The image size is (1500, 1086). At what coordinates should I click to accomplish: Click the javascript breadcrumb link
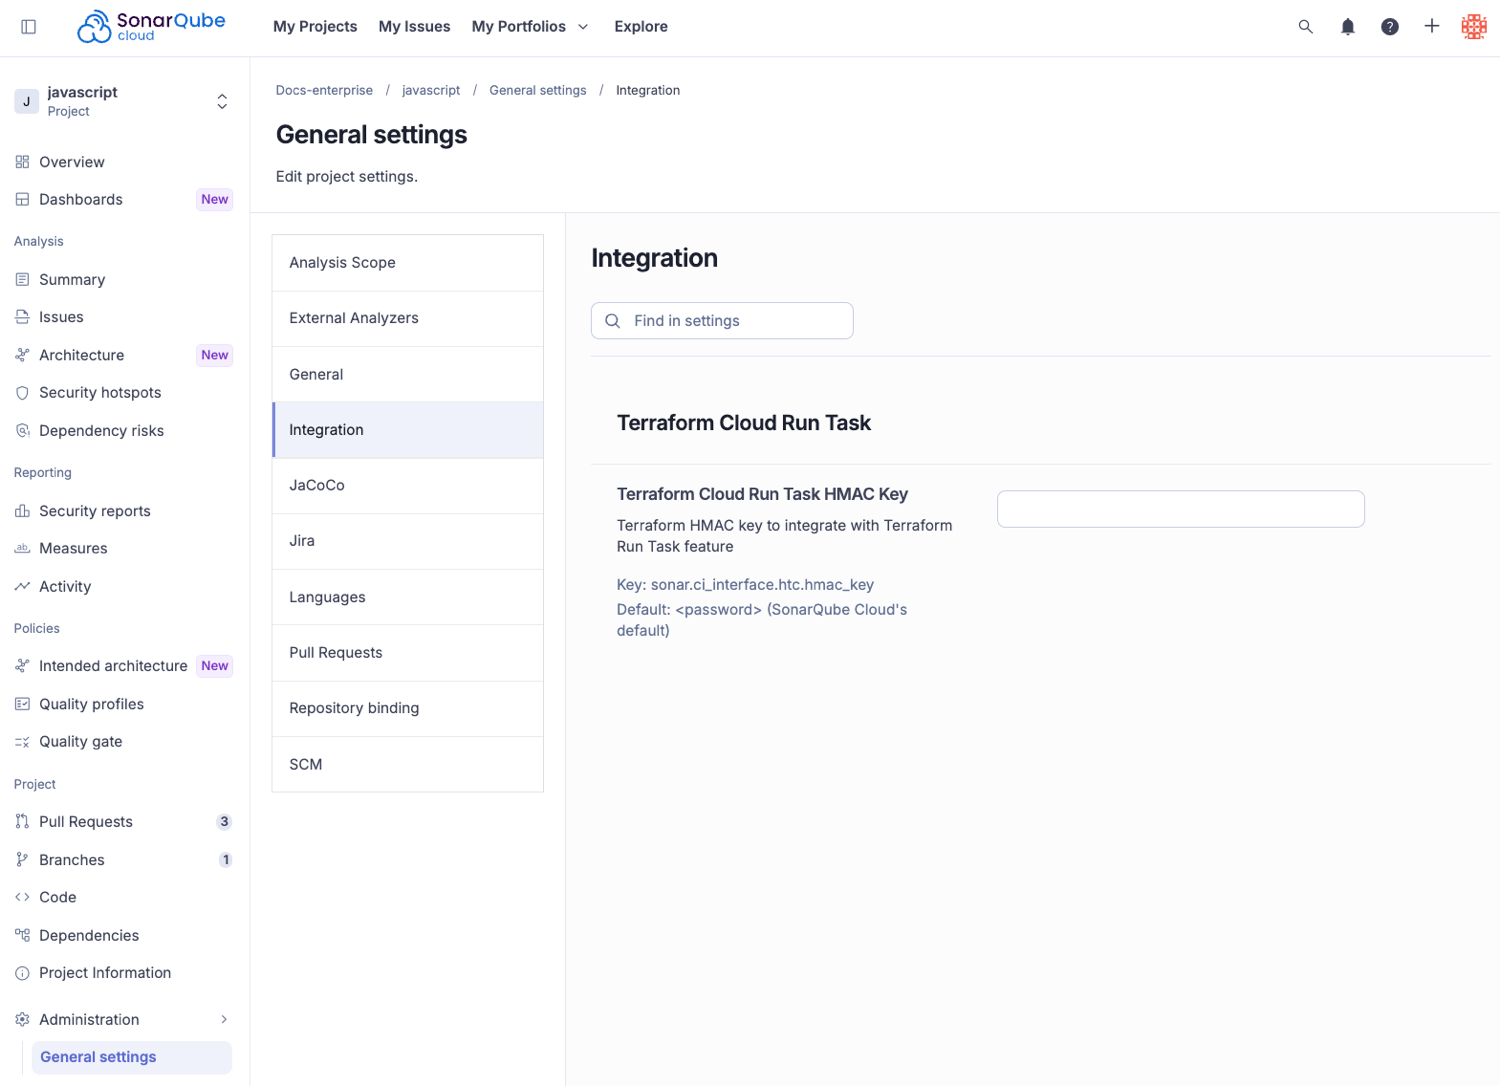(431, 90)
